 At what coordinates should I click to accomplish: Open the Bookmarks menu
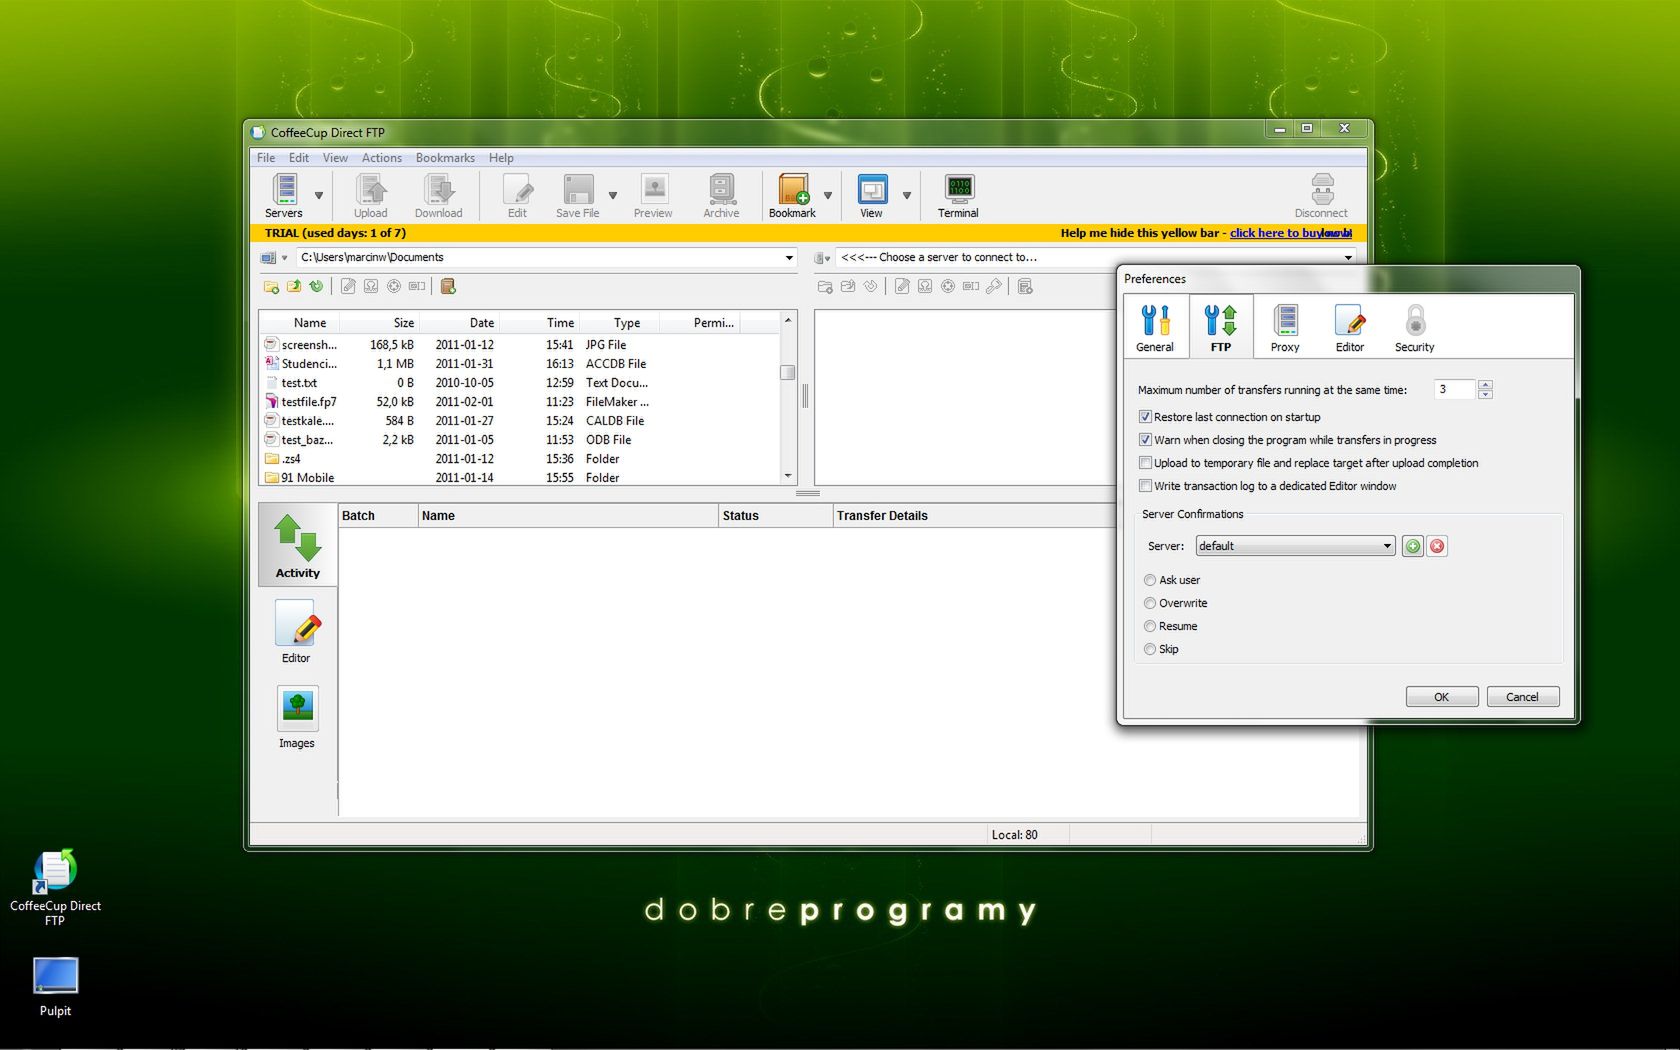coord(445,158)
